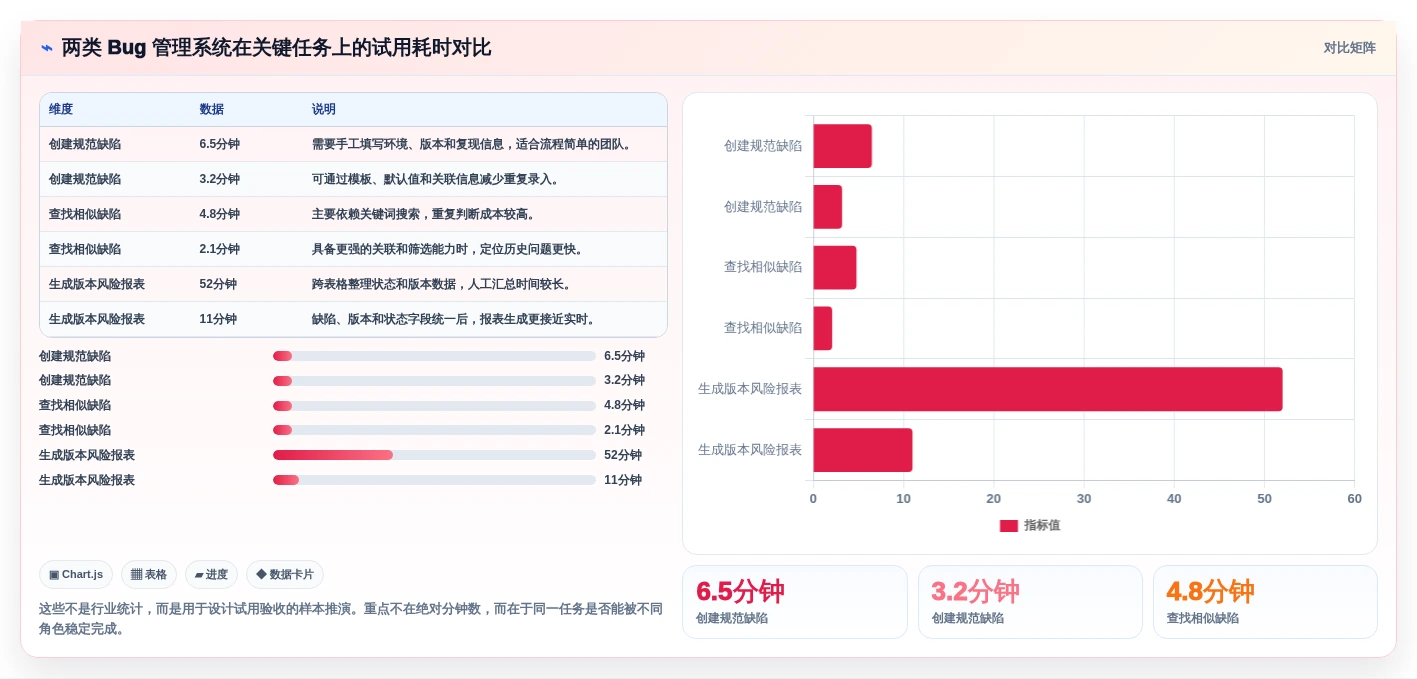Click table cell 缺陷、版本和状态字段统一后
Screen dimensions: 1417x679
(454, 319)
